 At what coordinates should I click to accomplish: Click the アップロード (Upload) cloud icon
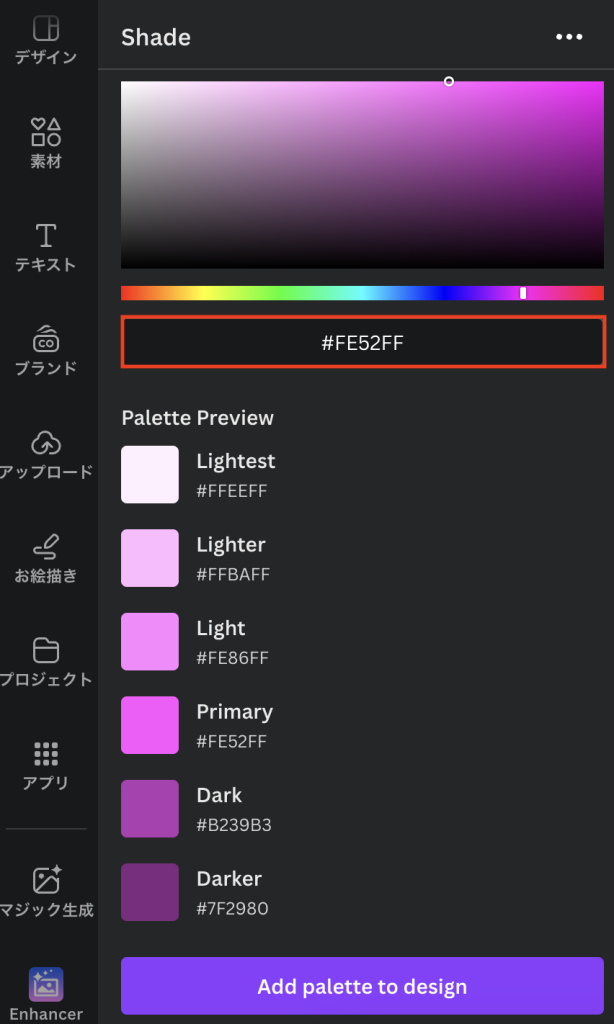46,443
